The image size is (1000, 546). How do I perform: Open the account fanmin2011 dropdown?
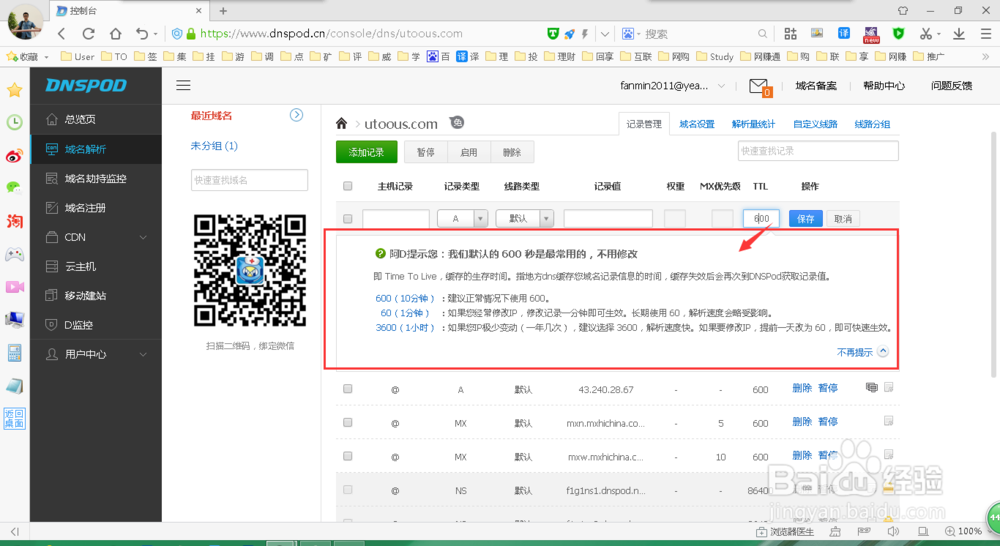pyautogui.click(x=721, y=85)
